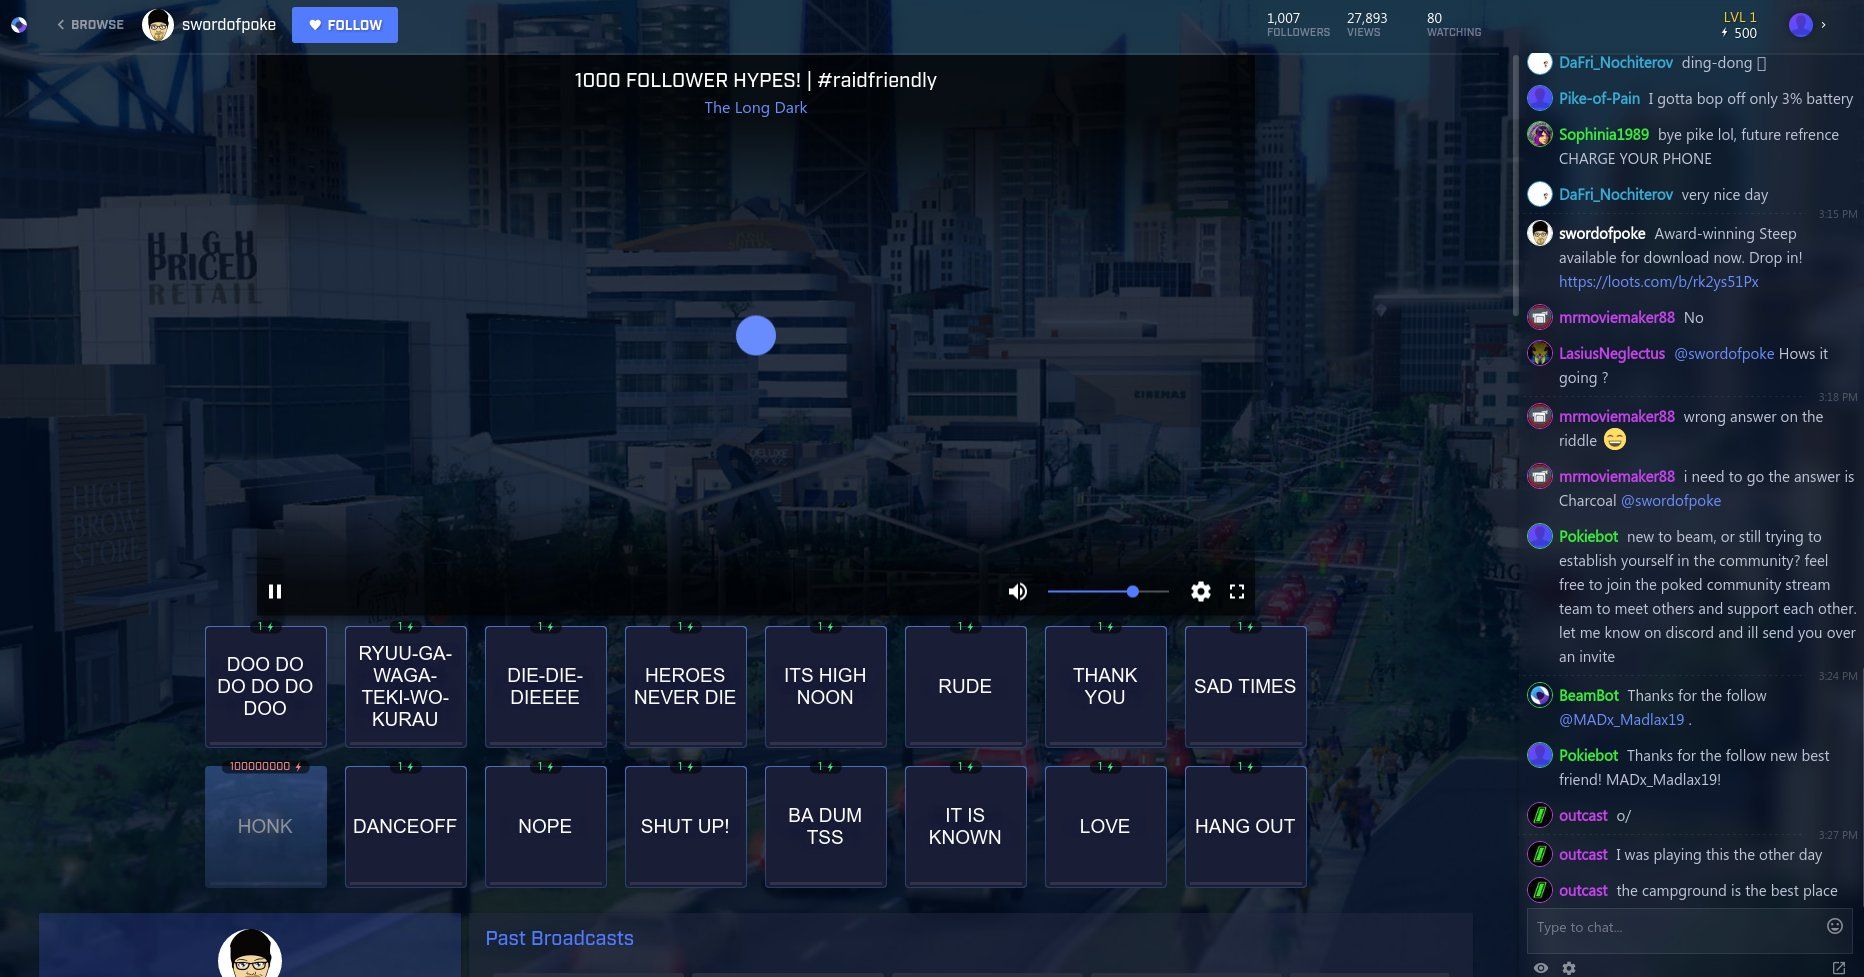Click the 500 sparks balance
Viewport: 1864px width, 977px height.
[x=1740, y=33]
